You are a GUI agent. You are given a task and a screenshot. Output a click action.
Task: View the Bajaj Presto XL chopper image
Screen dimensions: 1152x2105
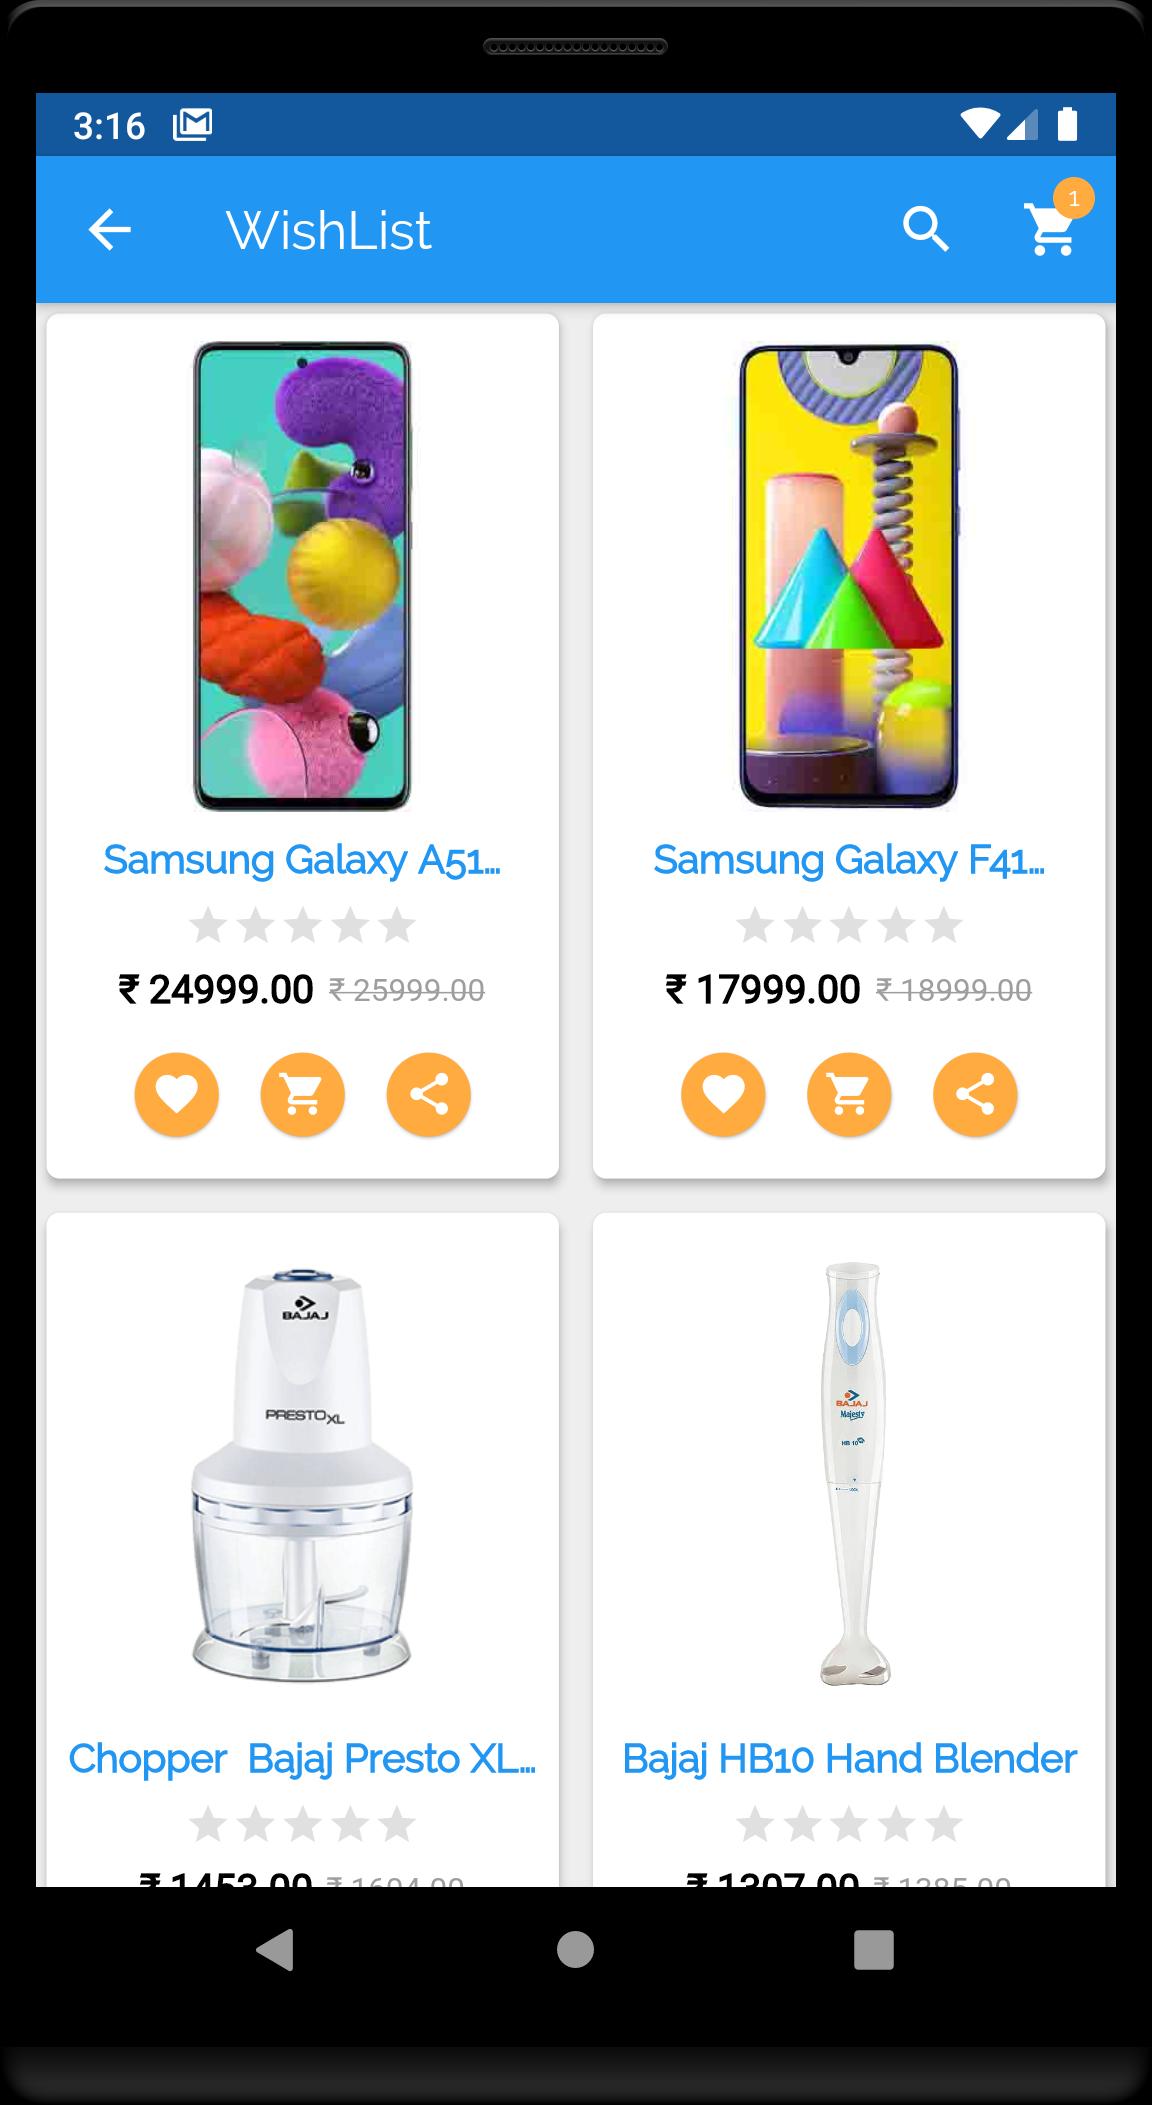[302, 1476]
